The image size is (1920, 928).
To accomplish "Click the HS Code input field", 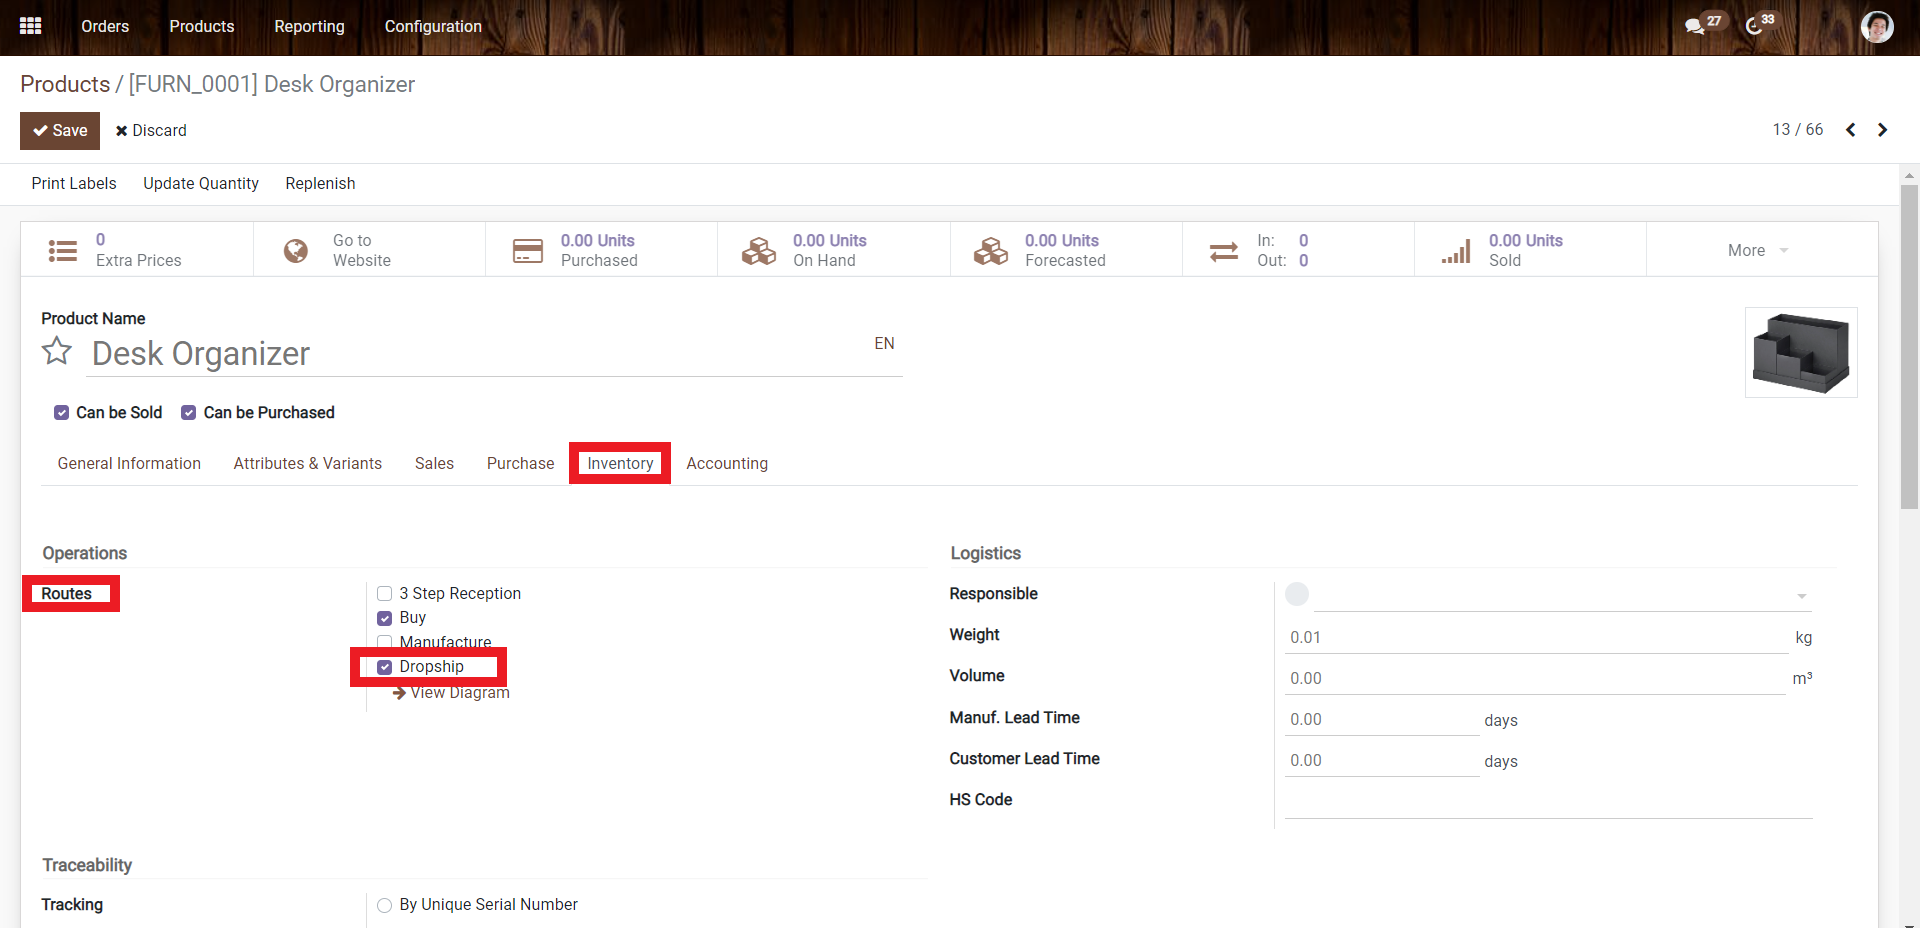I will tap(1549, 802).
